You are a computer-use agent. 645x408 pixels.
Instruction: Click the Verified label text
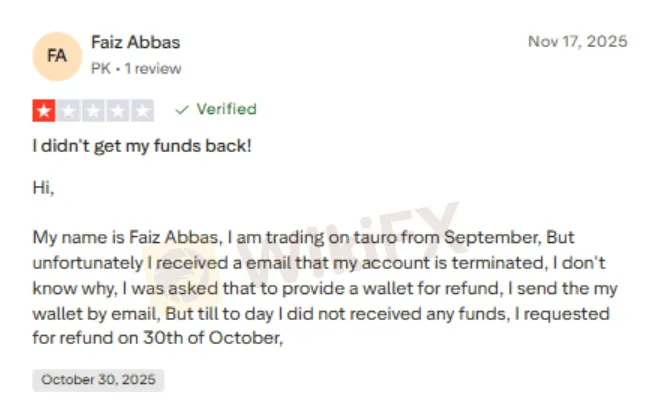coord(226,109)
